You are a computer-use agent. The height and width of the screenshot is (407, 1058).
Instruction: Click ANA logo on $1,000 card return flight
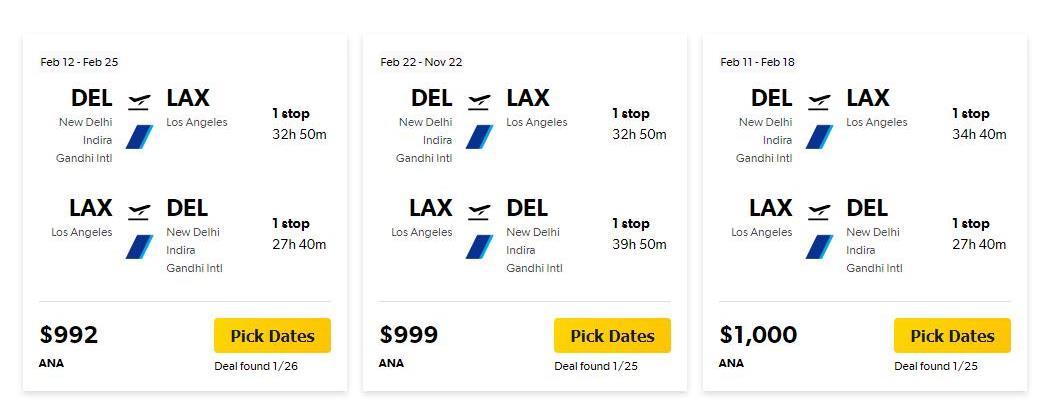point(819,247)
